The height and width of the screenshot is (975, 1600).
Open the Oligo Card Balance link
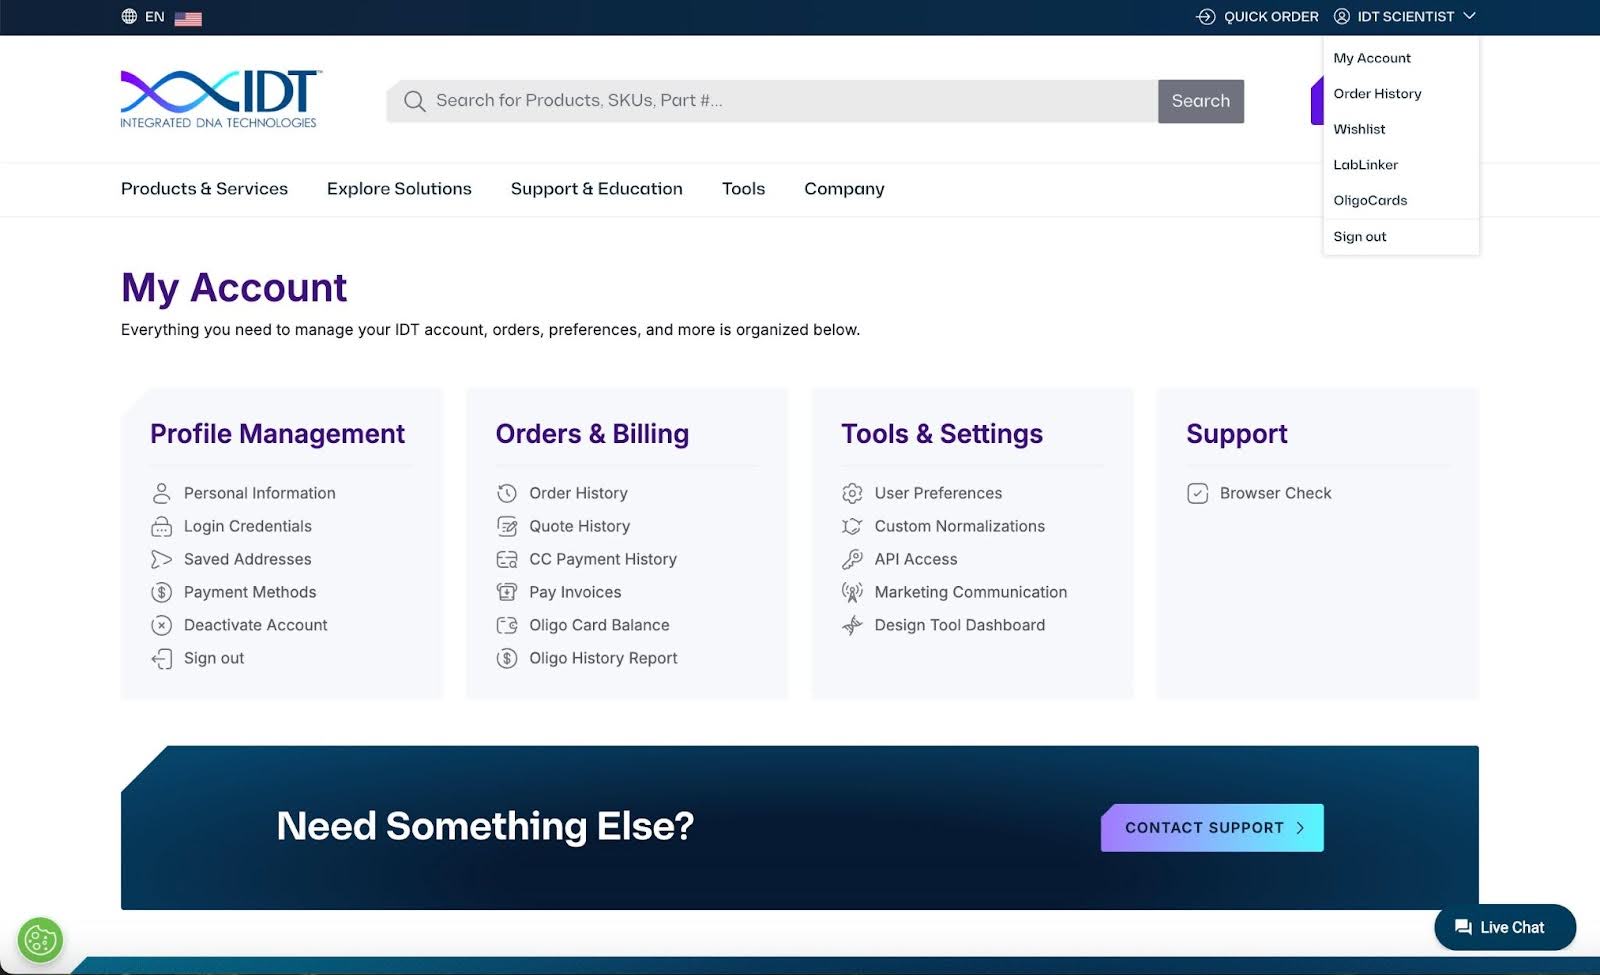[599, 625]
